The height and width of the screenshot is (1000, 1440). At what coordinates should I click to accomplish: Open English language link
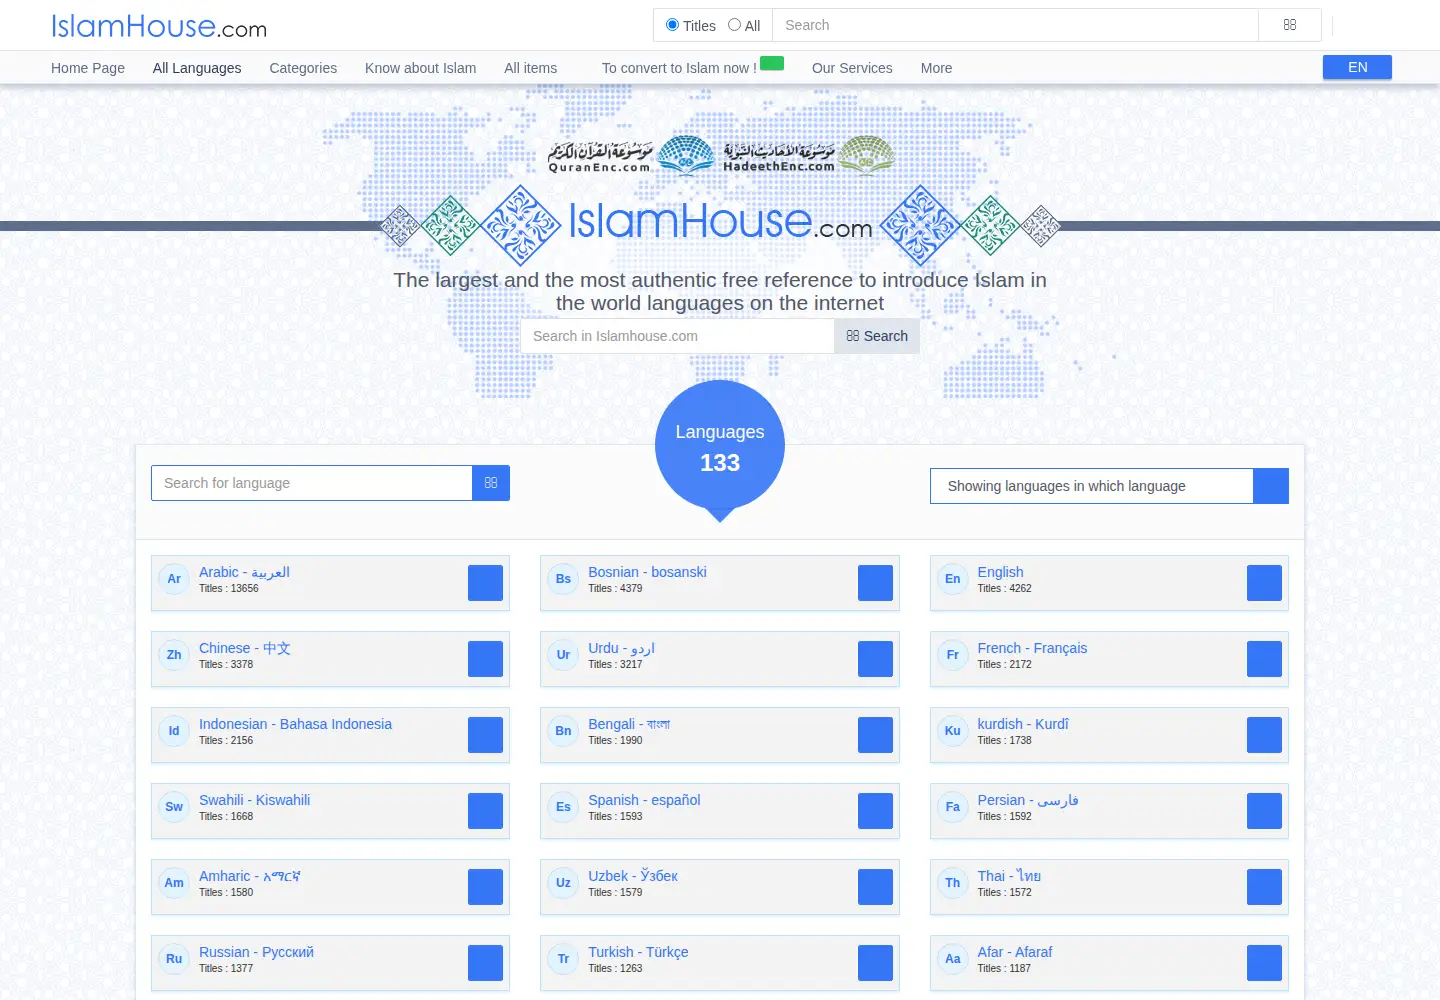click(1000, 572)
